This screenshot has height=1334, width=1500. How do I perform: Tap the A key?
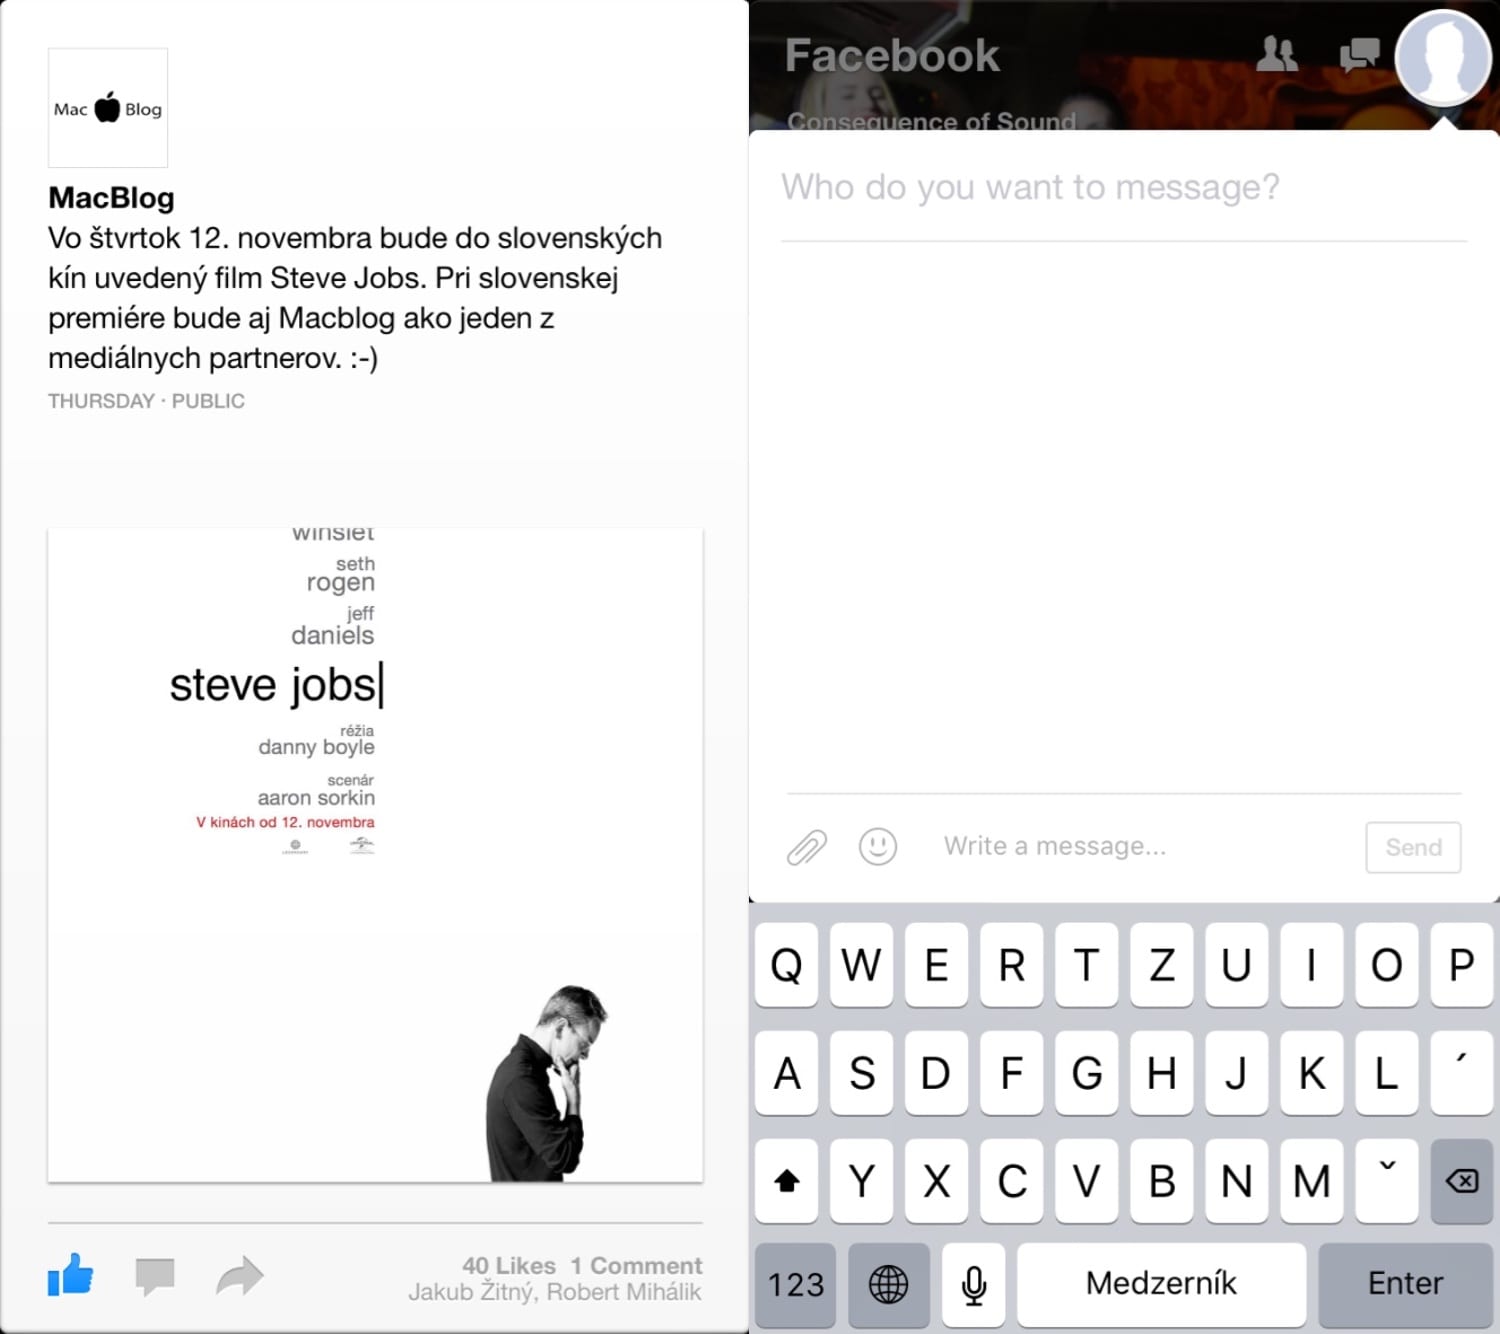click(787, 1073)
